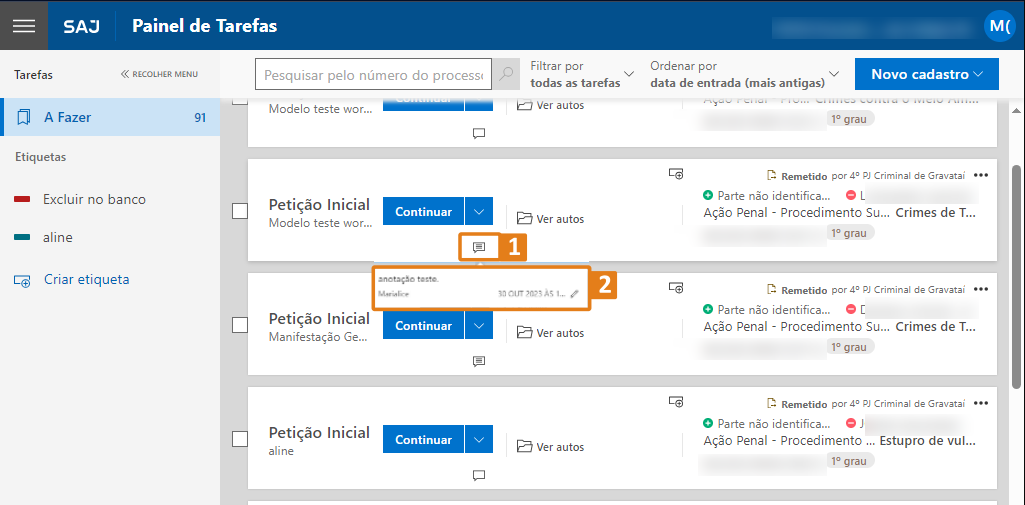Image resolution: width=1025 pixels, height=505 pixels.
Task: Open the hamburger menu
Action: [x=24, y=25]
